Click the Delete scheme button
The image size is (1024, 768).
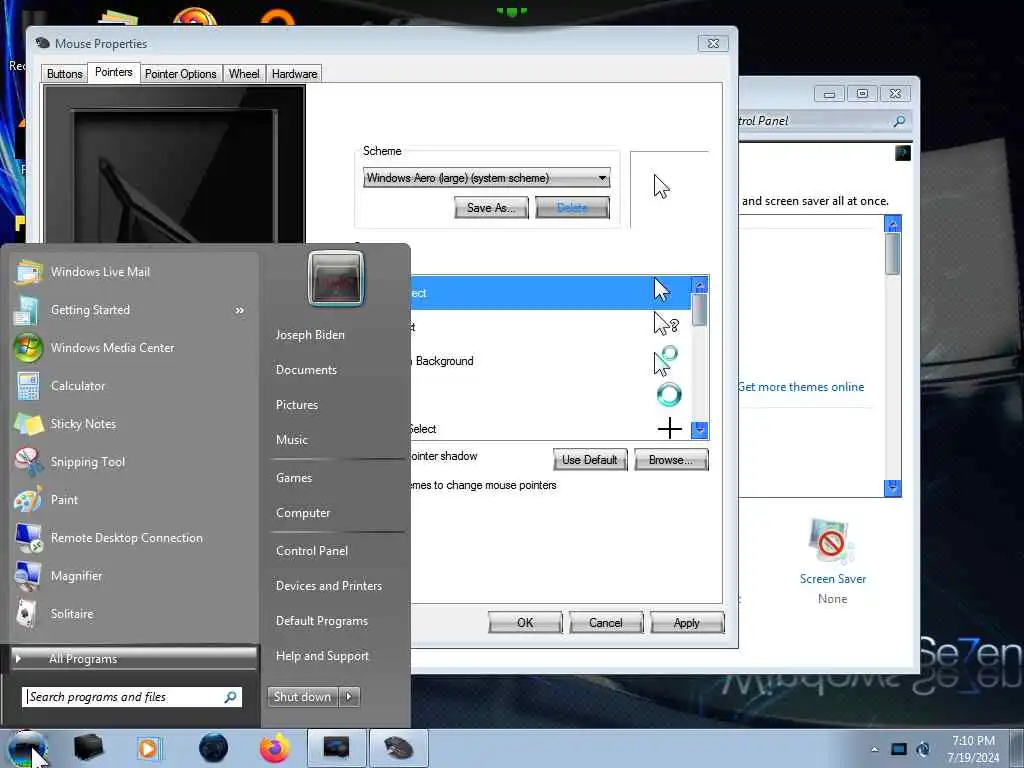(572, 208)
